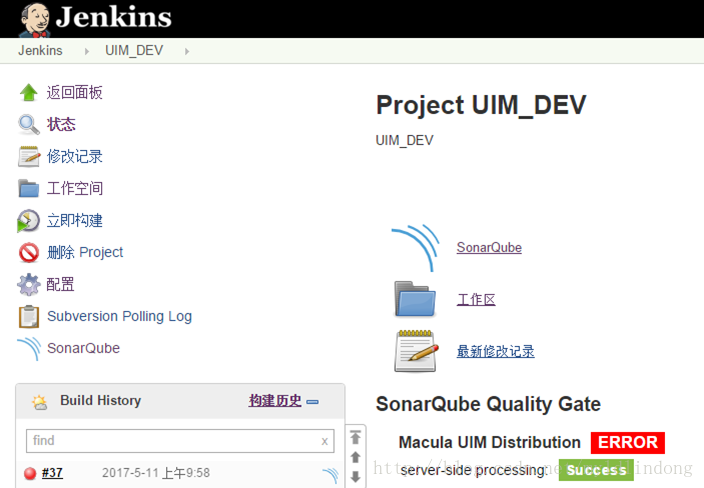The height and width of the screenshot is (488, 704).
Task: Open SonarQube link in main panel
Action: point(489,247)
